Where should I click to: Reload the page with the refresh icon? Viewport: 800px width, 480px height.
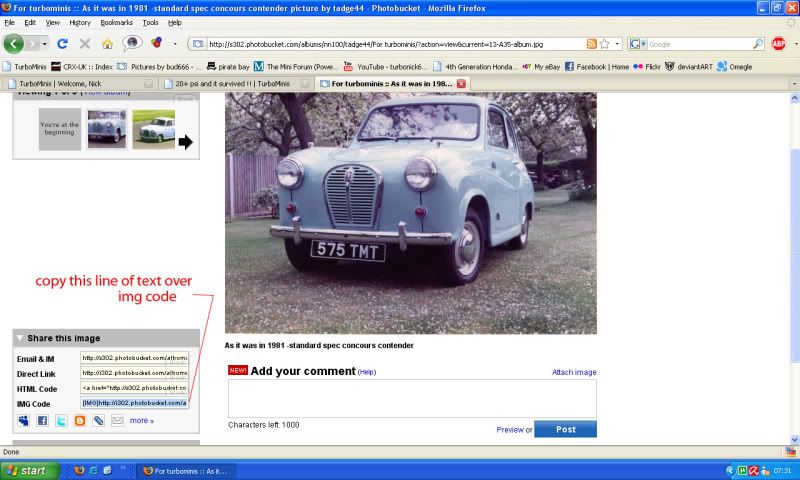62,44
